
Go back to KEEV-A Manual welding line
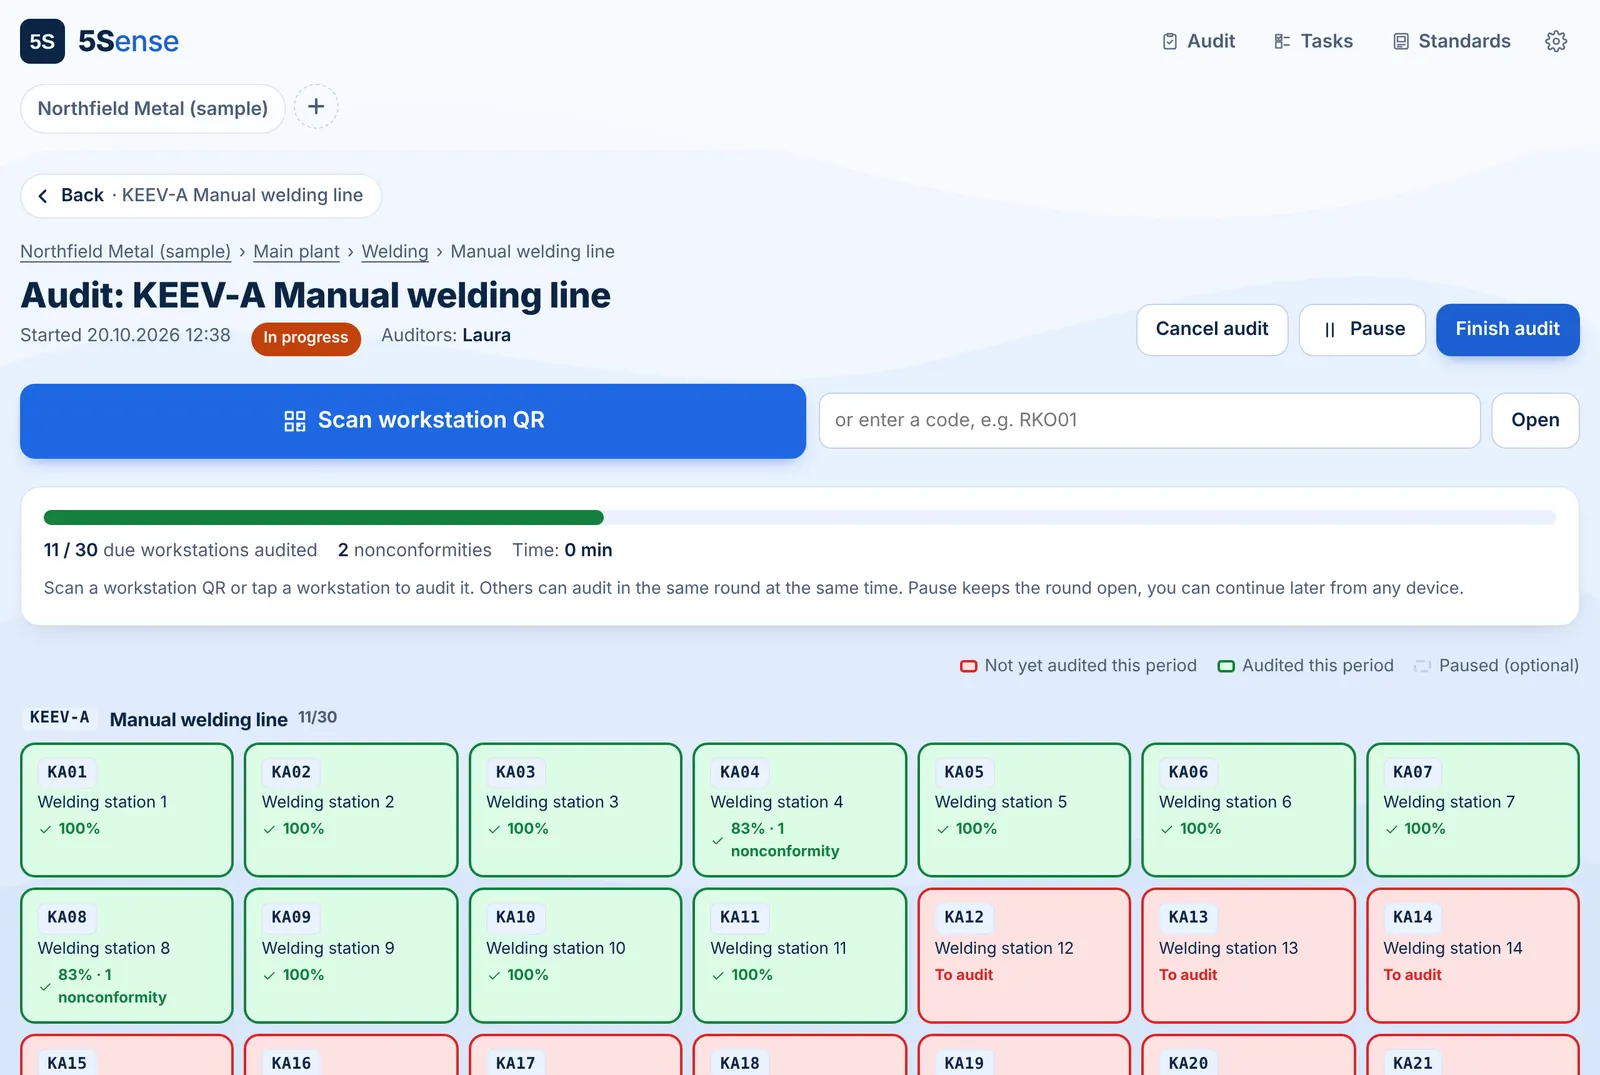pos(201,196)
